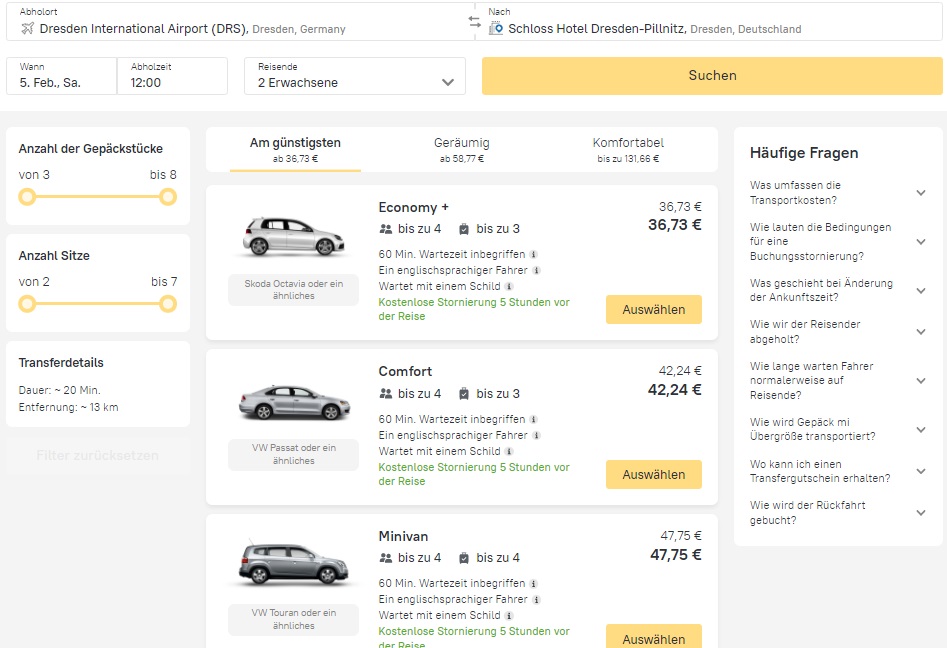
Task: Expand the FAQ about Änderung der Ankunftszeit
Action: 920,290
